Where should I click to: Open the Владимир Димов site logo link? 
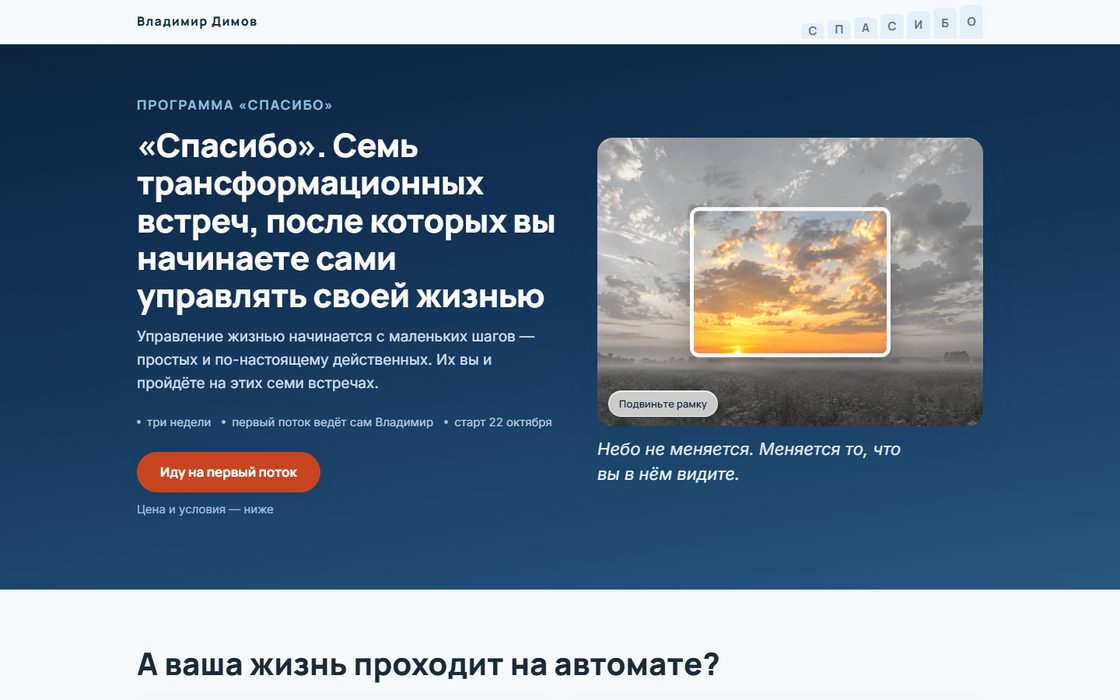point(196,21)
